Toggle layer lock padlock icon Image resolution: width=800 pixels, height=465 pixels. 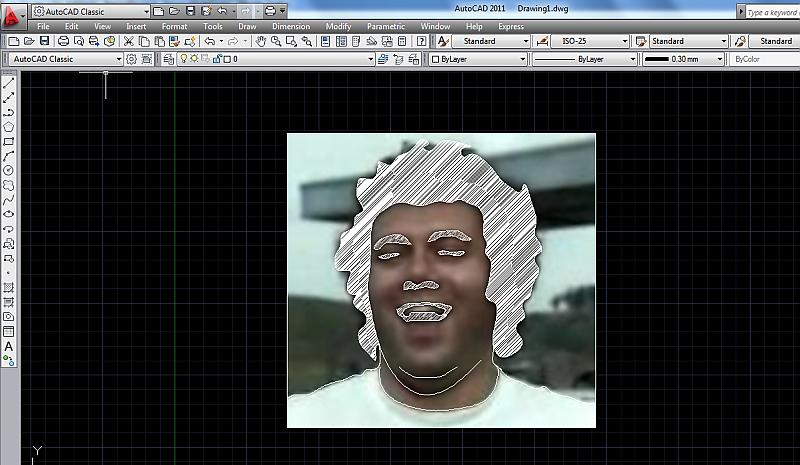pos(215,59)
